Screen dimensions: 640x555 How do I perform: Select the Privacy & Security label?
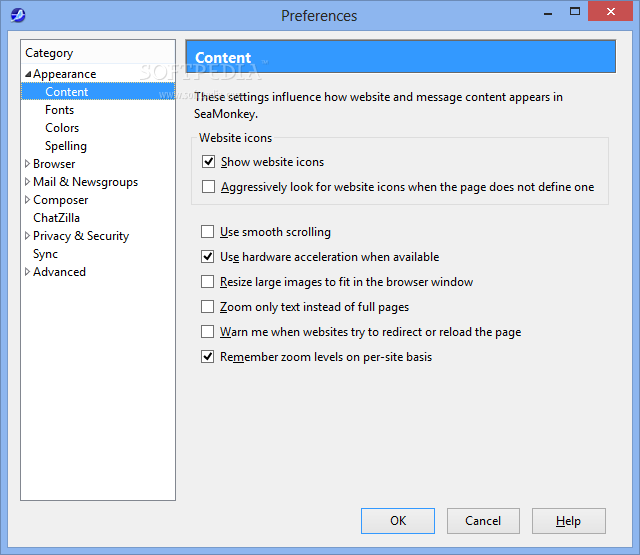pyautogui.click(x=81, y=236)
